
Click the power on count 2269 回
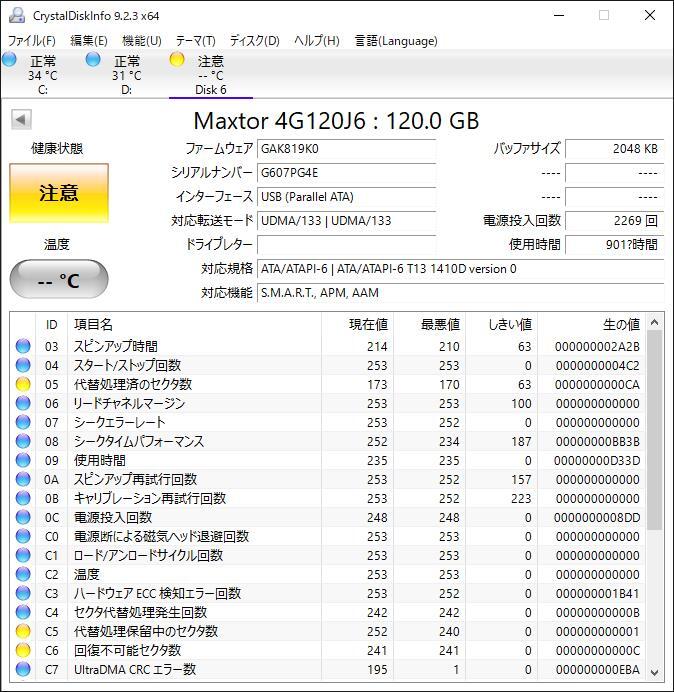(614, 220)
